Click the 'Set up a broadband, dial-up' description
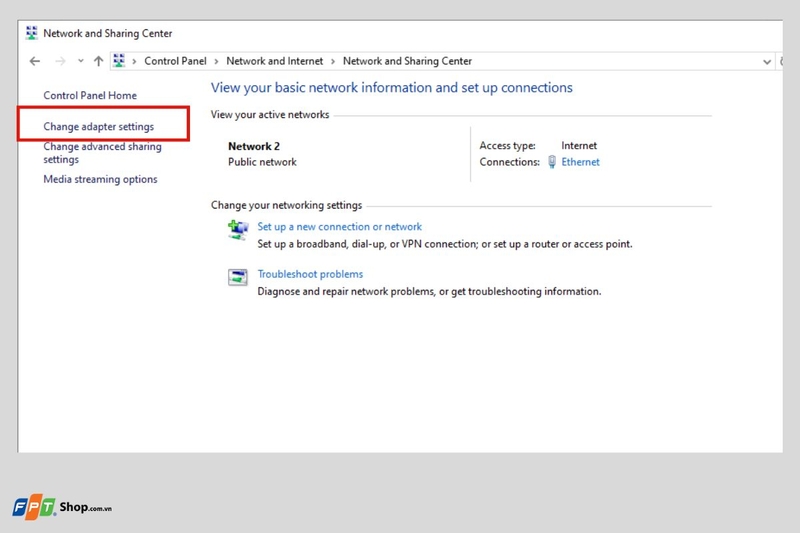The image size is (800, 533). [x=445, y=244]
